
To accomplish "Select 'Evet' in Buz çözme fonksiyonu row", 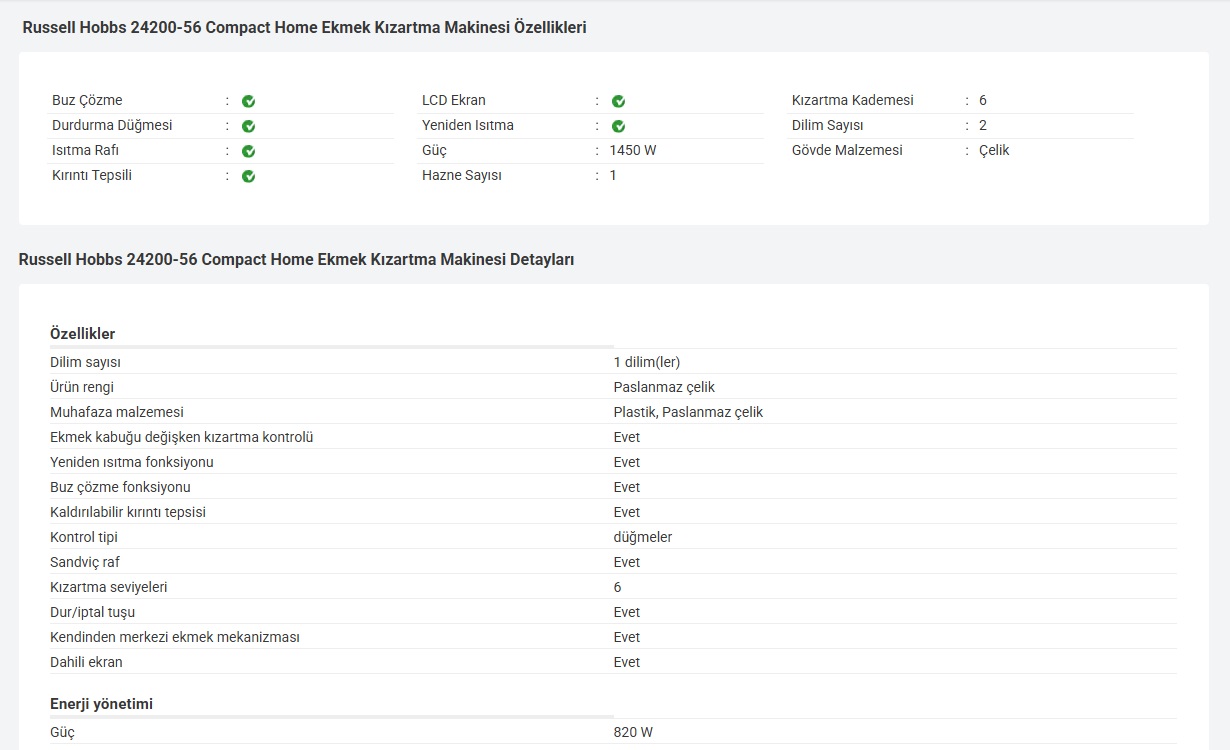I will tap(627, 487).
